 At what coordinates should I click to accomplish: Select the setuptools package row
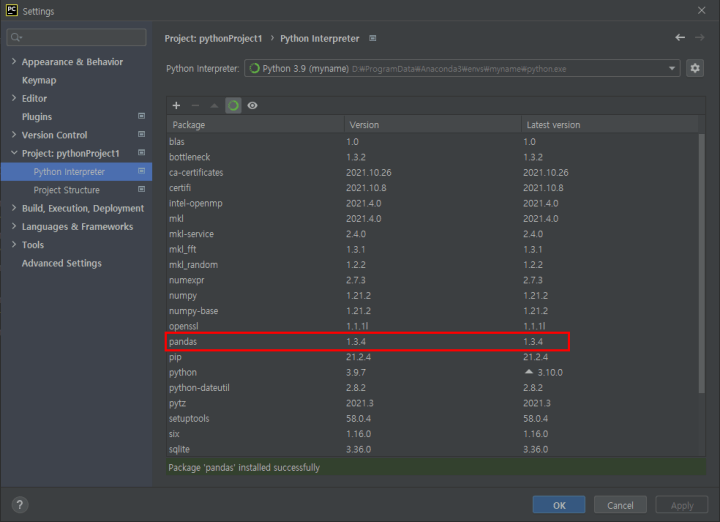point(433,419)
